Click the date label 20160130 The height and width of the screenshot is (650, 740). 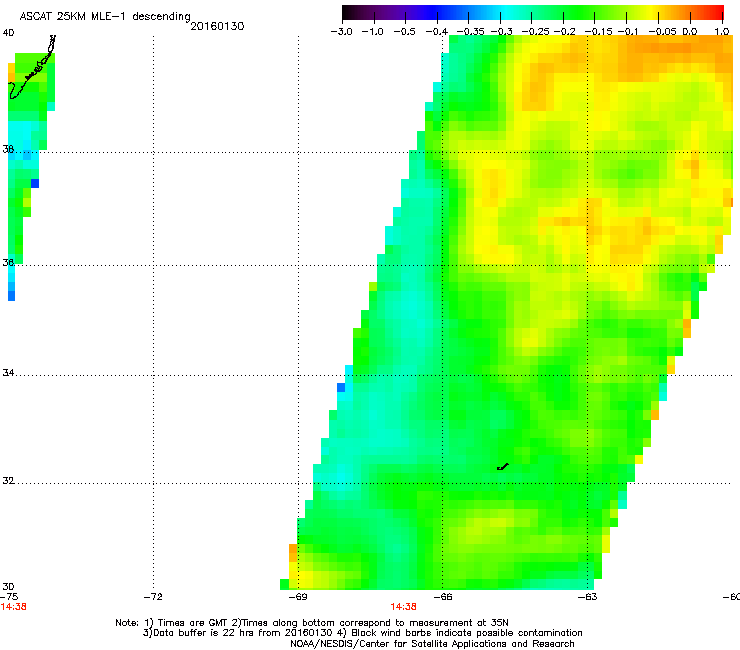pyautogui.click(x=217, y=26)
